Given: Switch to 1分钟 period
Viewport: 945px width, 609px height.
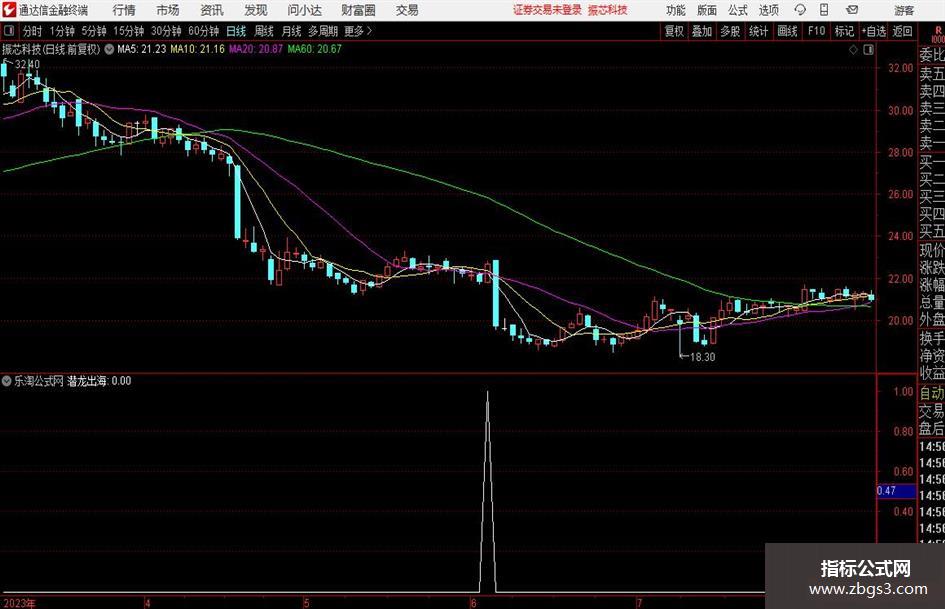Looking at the screenshot, I should [x=62, y=31].
